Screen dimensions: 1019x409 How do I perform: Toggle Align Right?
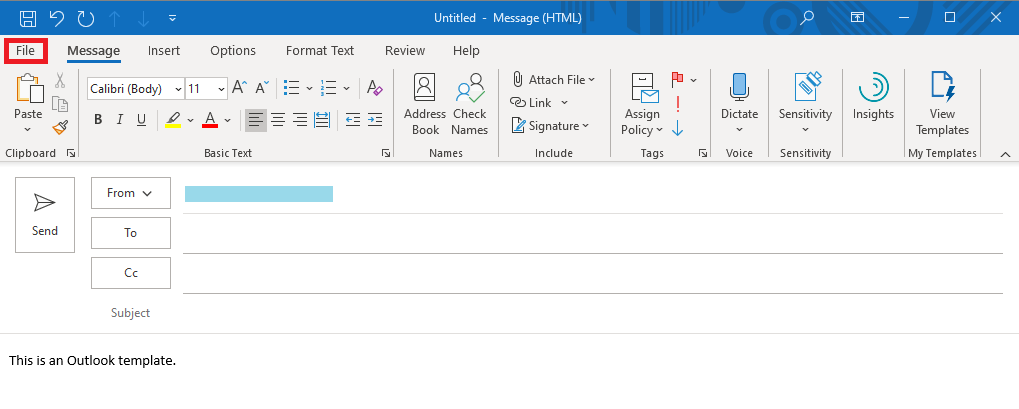coord(300,120)
